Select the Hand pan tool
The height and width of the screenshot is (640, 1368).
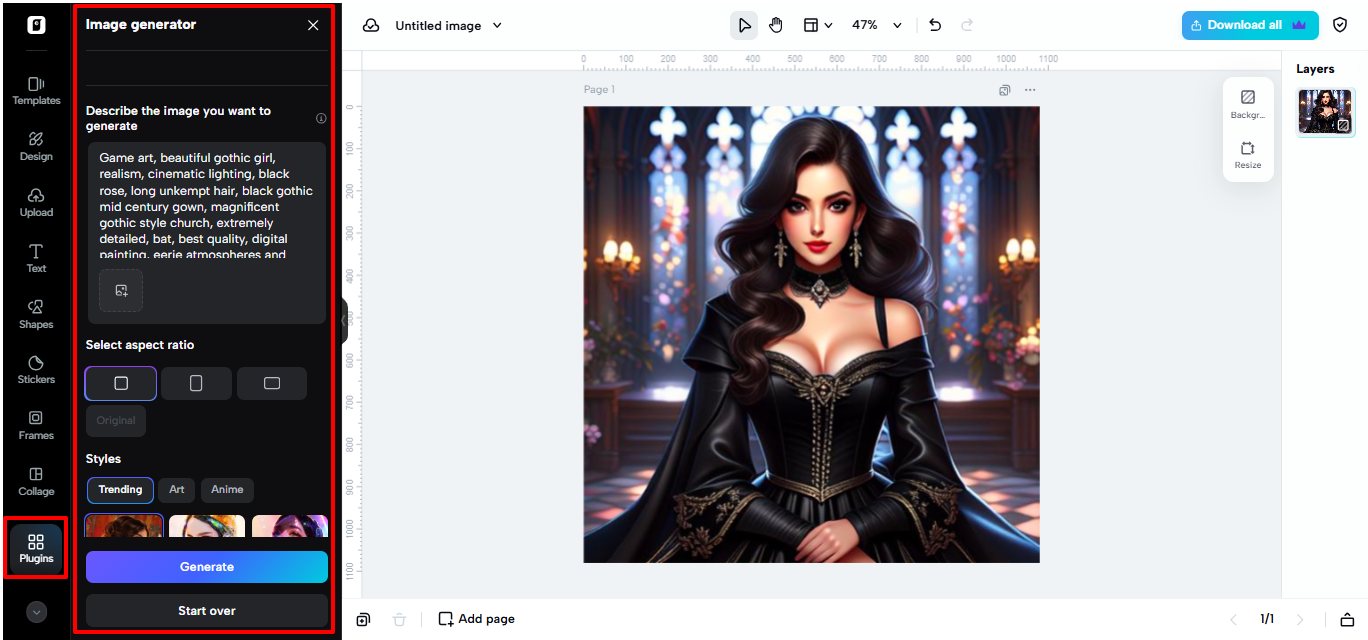click(776, 25)
